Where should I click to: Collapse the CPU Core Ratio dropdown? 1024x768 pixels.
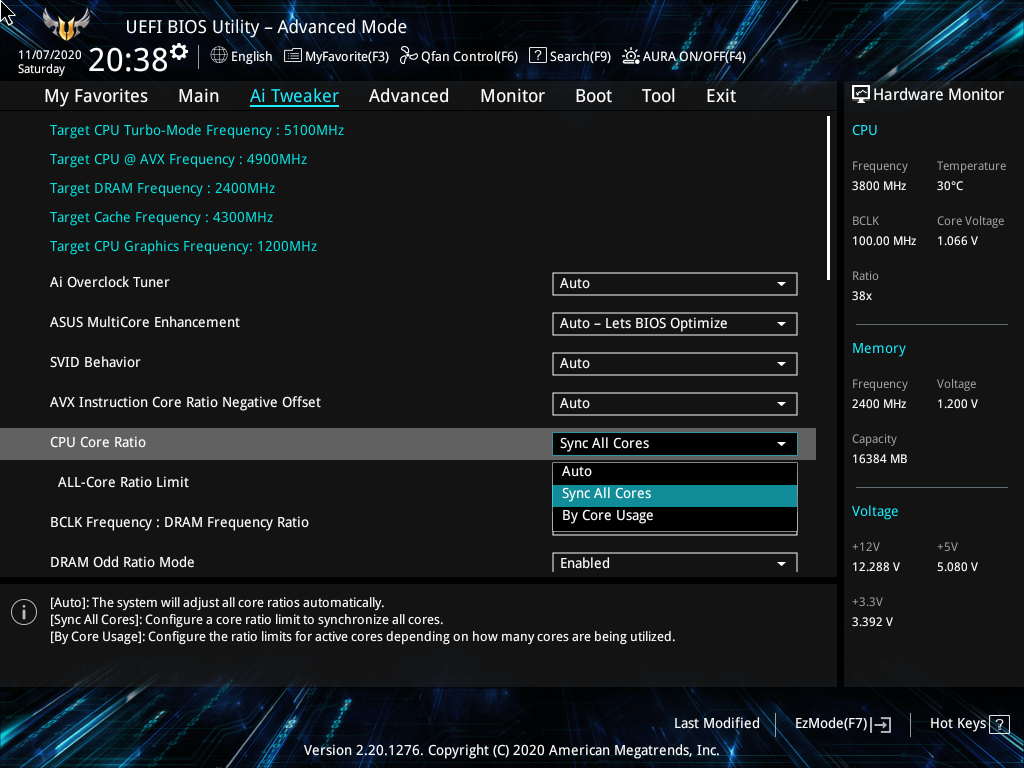[675, 443]
